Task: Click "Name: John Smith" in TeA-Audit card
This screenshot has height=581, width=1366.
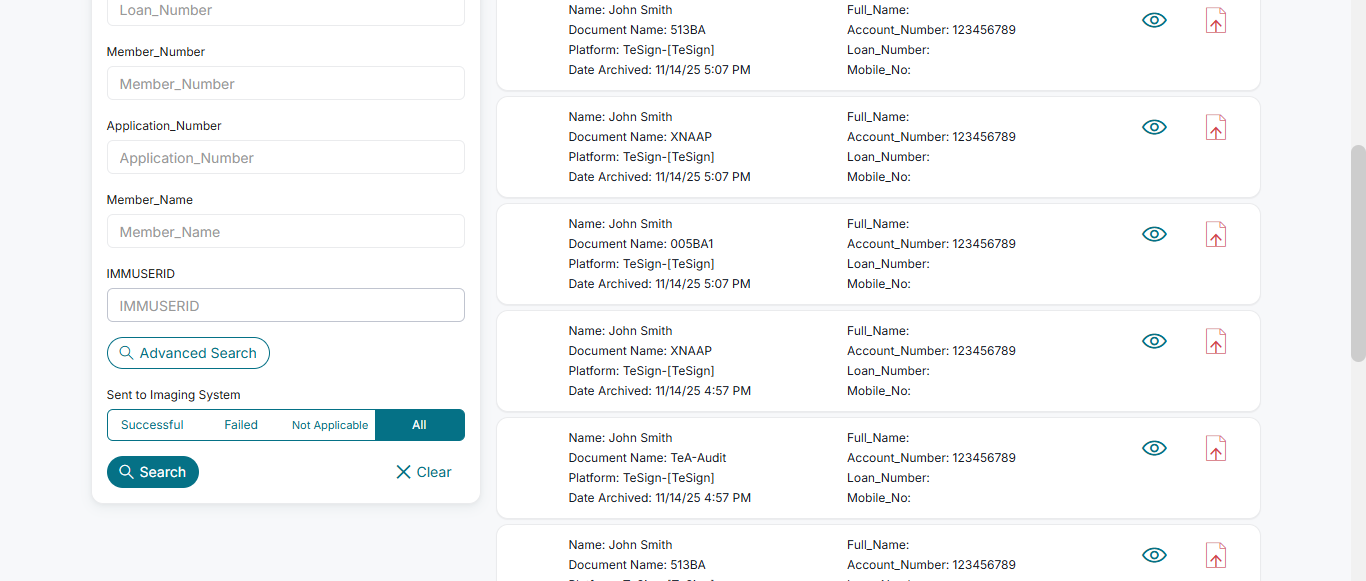Action: tap(621, 438)
